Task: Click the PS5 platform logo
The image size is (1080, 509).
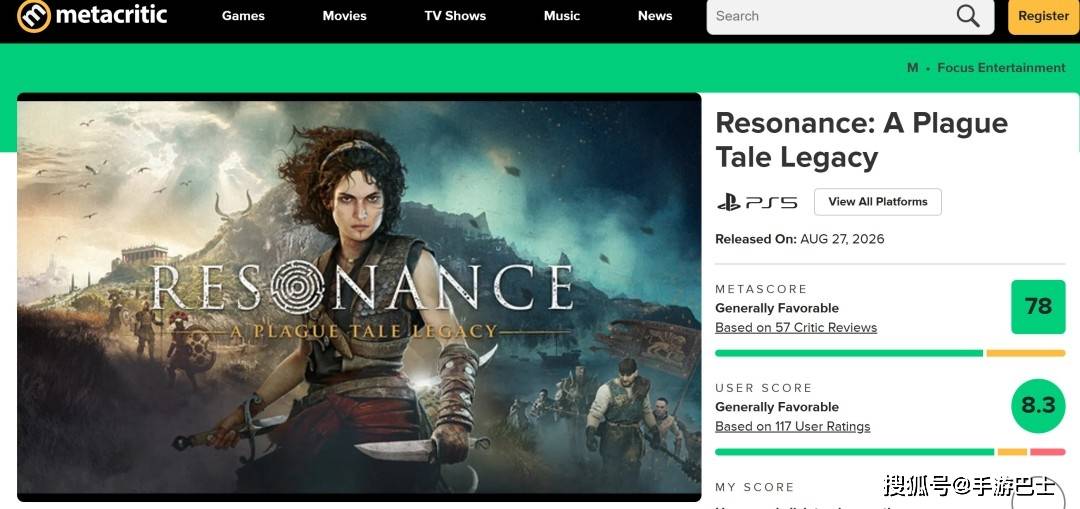Action: [757, 202]
